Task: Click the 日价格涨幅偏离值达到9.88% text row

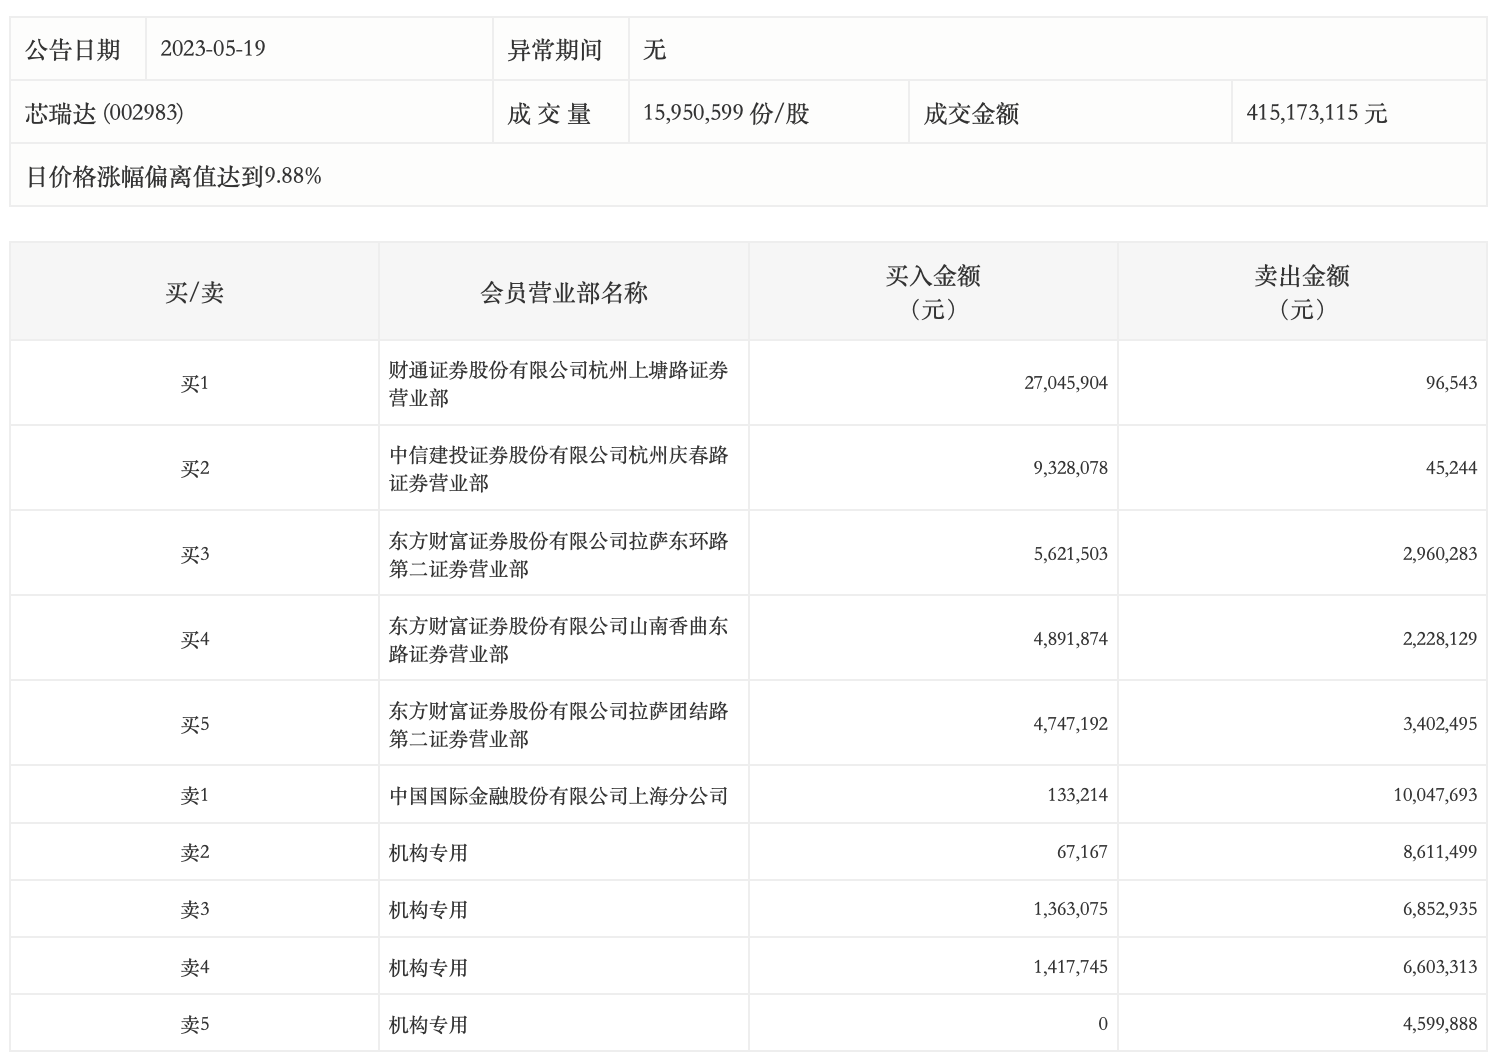Action: pyautogui.click(x=173, y=177)
